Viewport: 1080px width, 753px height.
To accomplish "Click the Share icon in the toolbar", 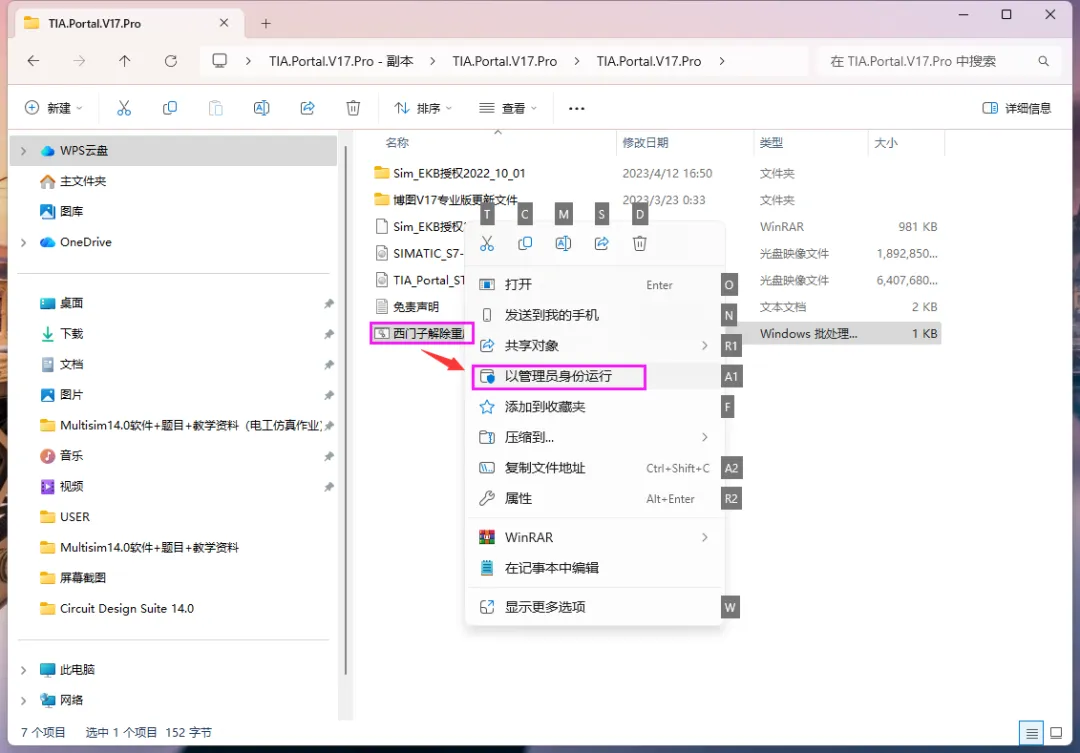I will coord(307,108).
